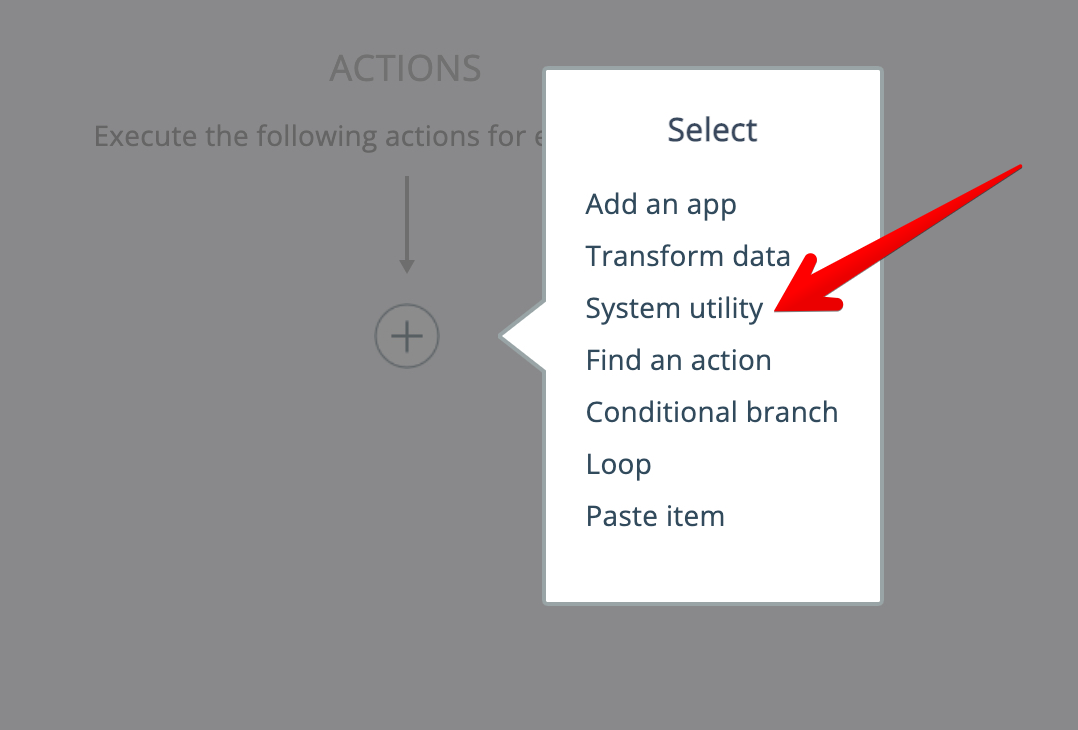Image resolution: width=1078 pixels, height=730 pixels.
Task: Add a Conditional branch step
Action: (711, 412)
